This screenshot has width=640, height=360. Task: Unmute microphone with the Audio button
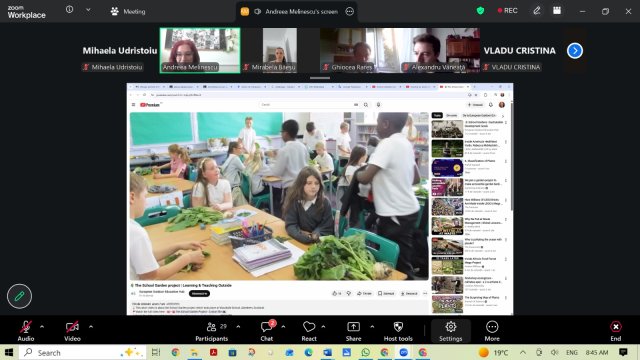(26, 331)
